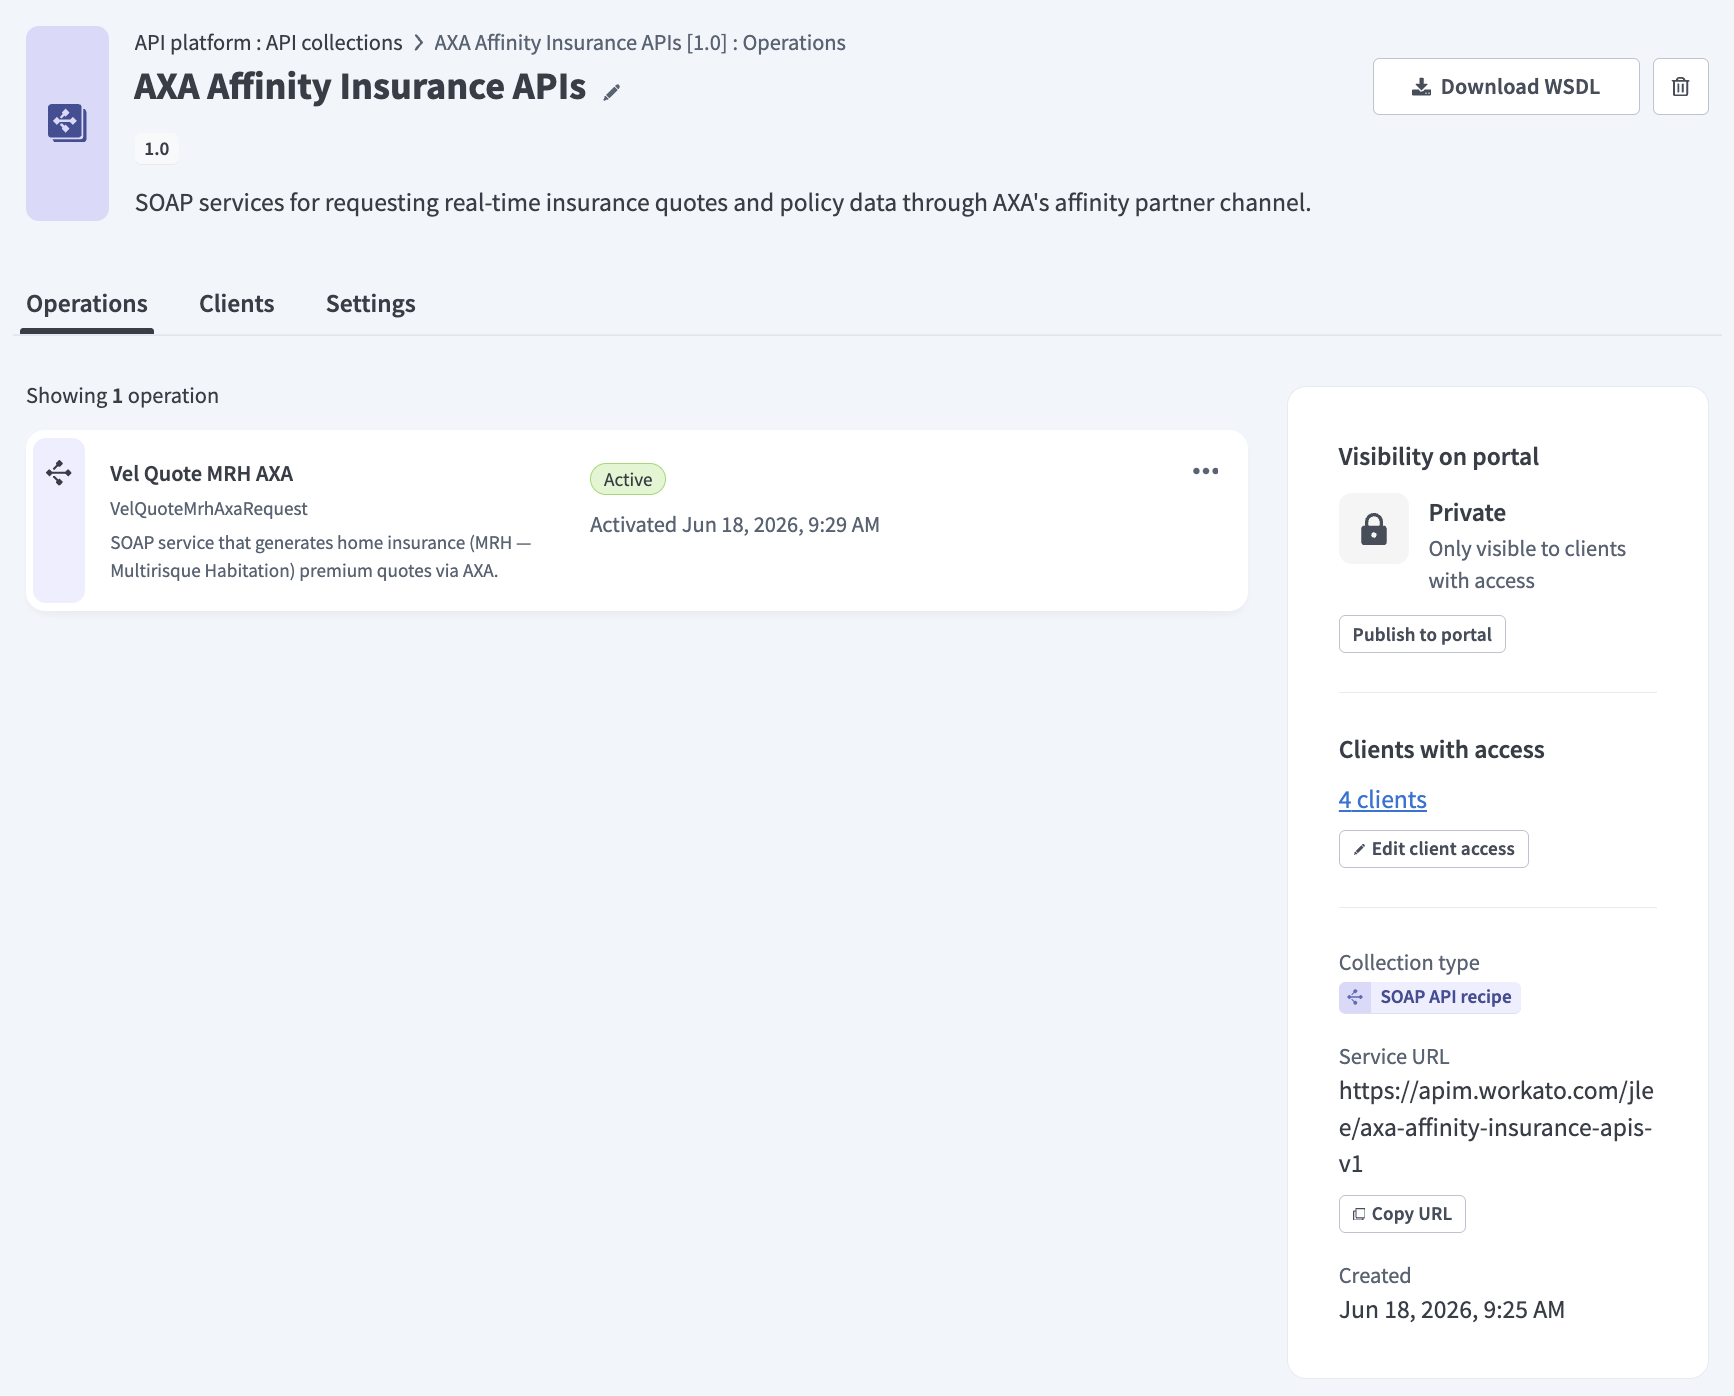Click the API collection icon in header
This screenshot has height=1396, width=1734.
pyautogui.click(x=67, y=123)
